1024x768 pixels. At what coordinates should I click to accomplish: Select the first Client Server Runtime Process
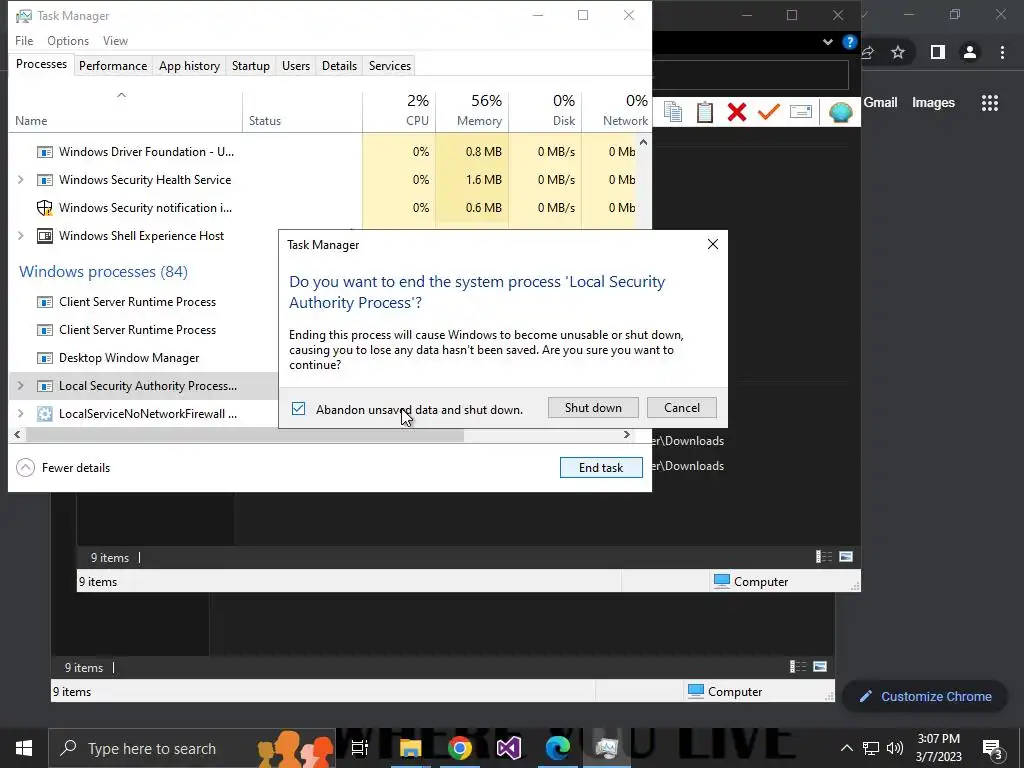point(137,302)
